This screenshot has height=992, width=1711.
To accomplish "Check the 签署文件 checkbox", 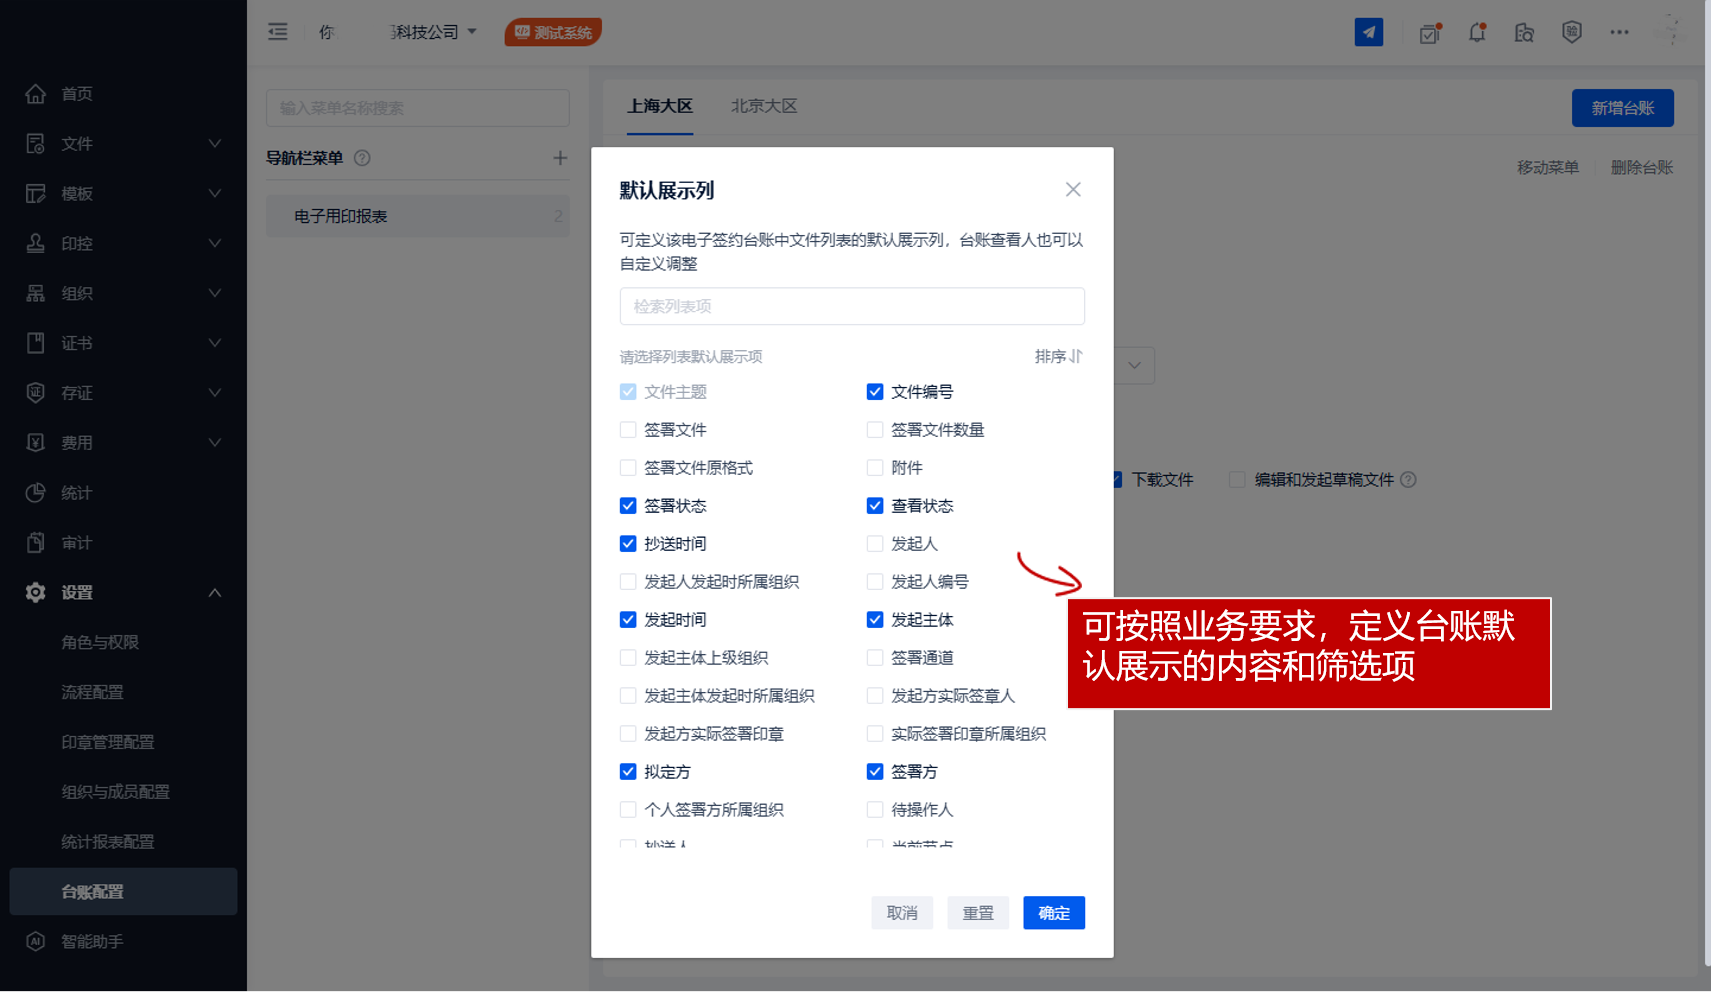I will click(x=628, y=430).
